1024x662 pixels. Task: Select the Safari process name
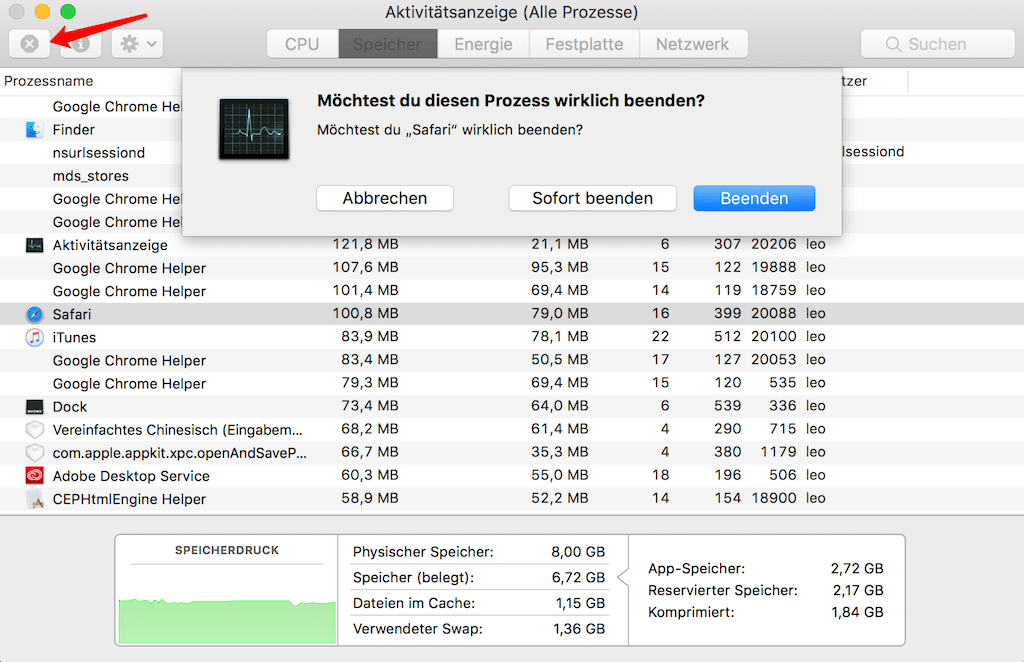click(72, 314)
